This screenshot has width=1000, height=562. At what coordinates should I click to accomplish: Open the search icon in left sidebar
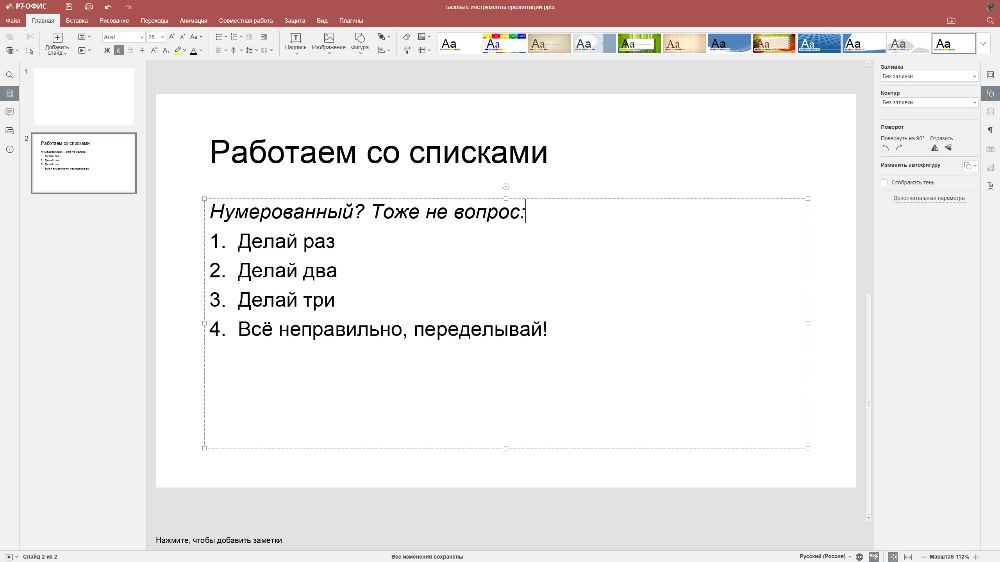tap(9, 75)
